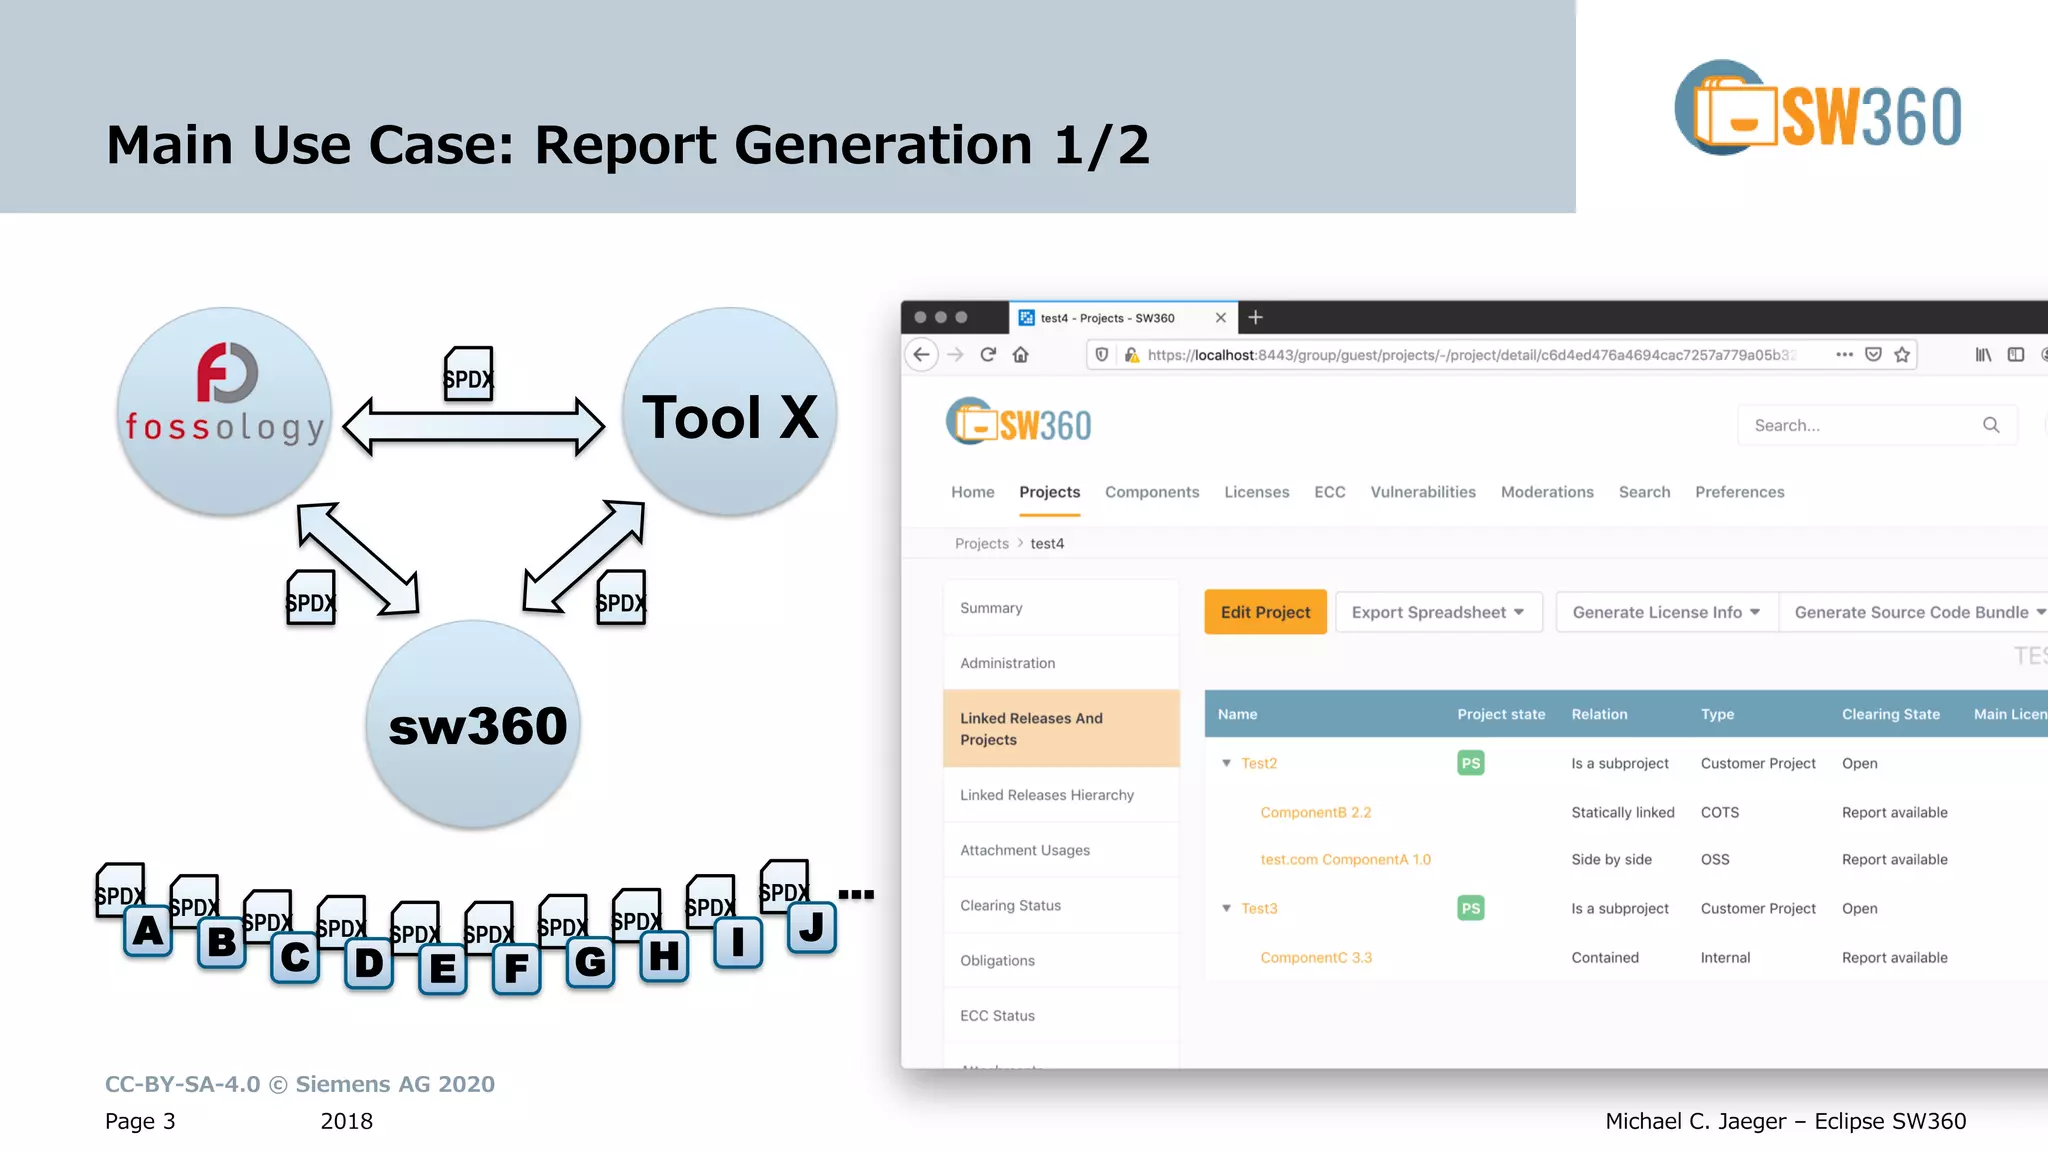Collapse the Test2 subproject row
This screenshot has width=2048, height=1151.
[x=1226, y=763]
